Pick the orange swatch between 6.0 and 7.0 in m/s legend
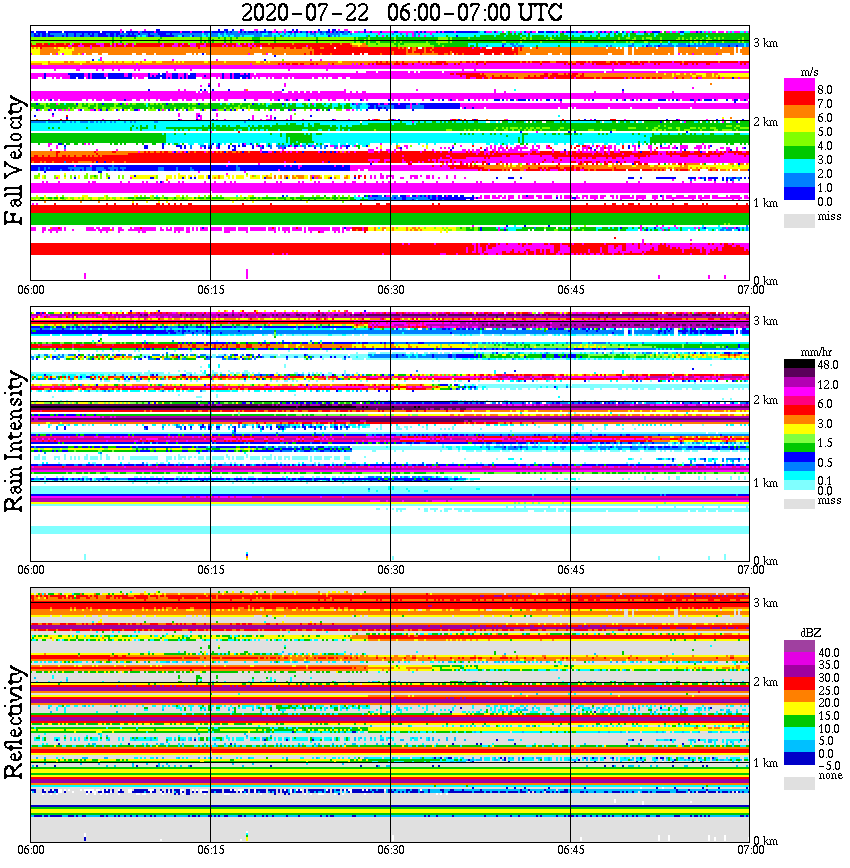The image size is (850, 868). point(799,112)
